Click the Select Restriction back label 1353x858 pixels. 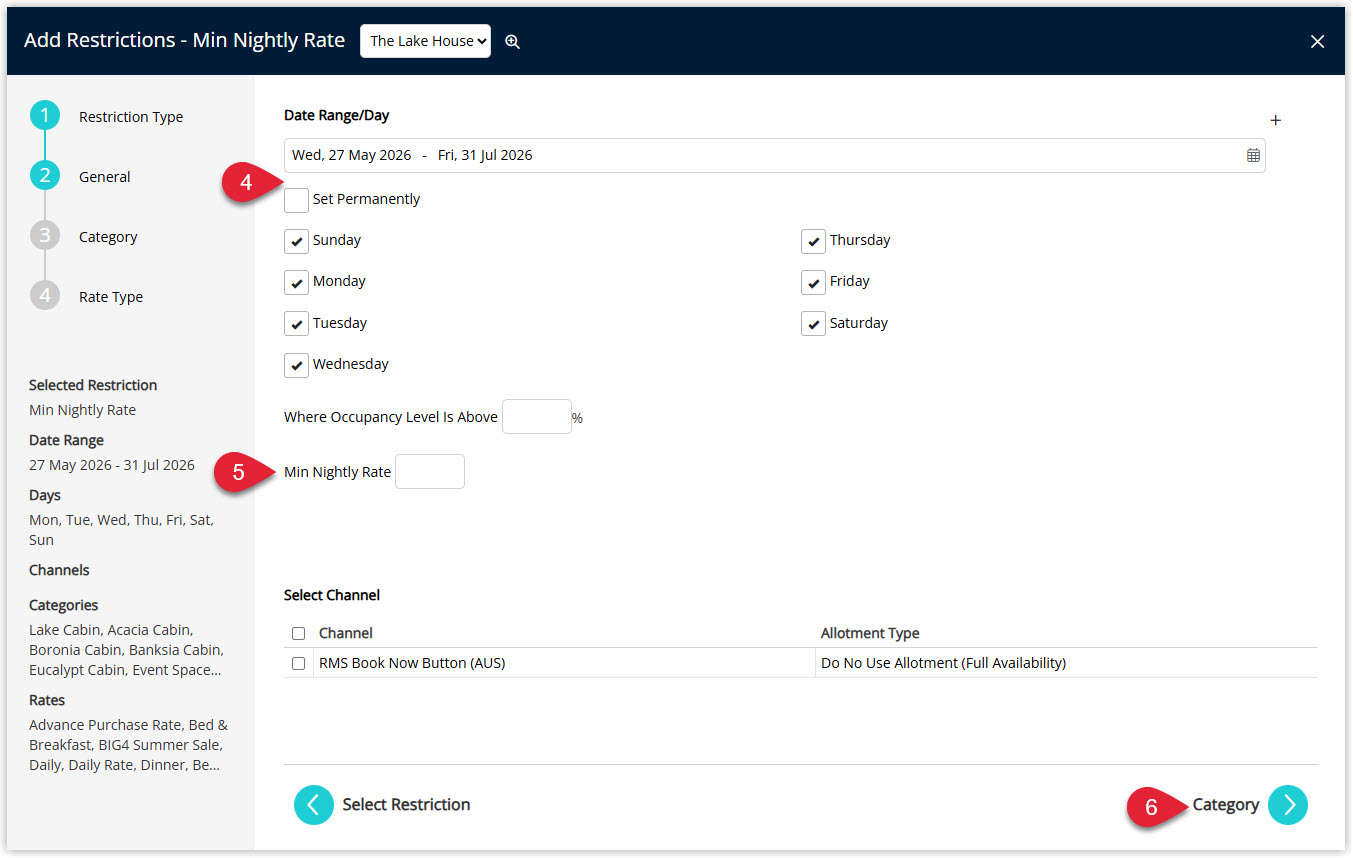406,804
